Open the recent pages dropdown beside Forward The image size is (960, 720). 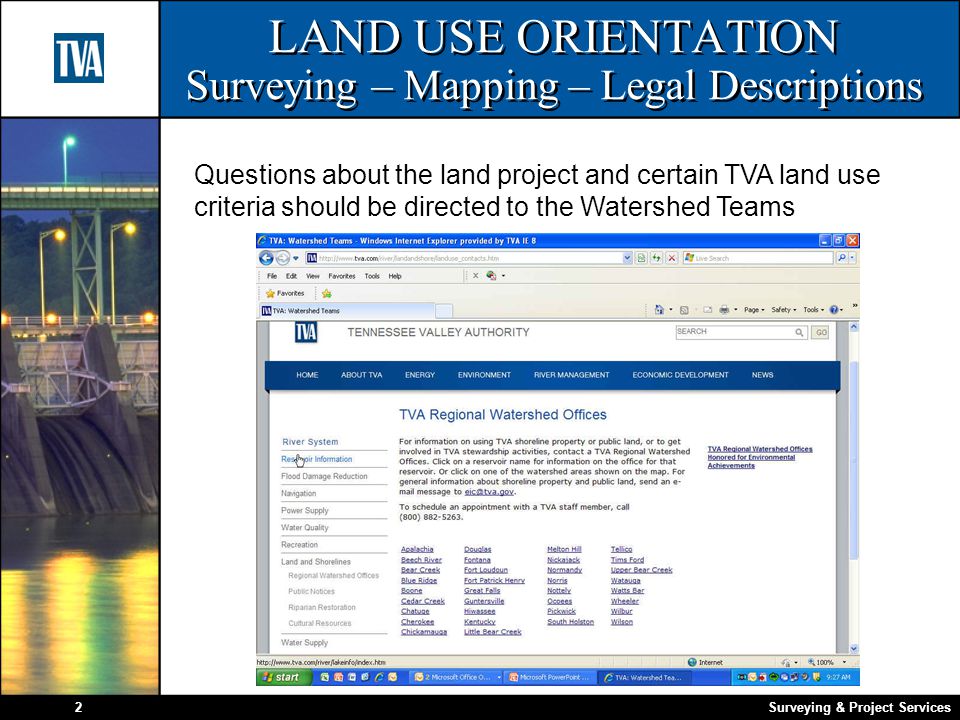click(296, 258)
